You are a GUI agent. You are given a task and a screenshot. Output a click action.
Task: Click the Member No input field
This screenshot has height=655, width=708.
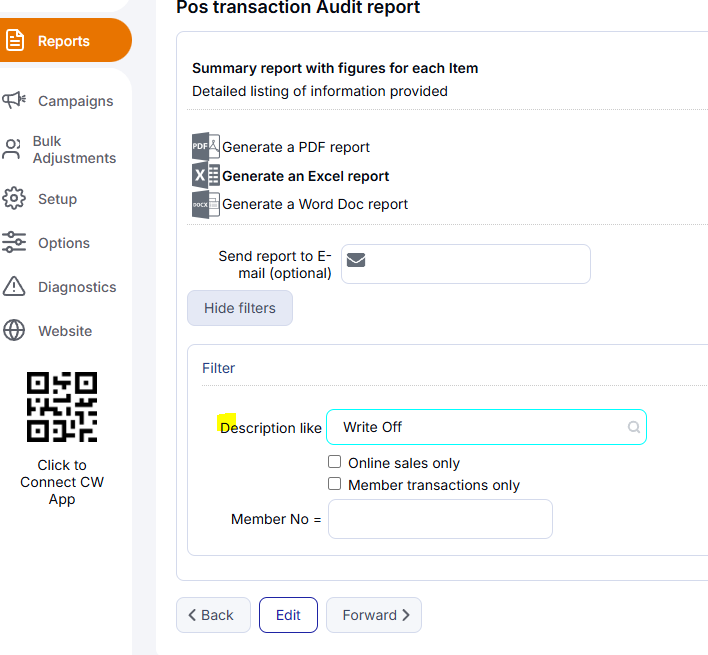tap(440, 519)
